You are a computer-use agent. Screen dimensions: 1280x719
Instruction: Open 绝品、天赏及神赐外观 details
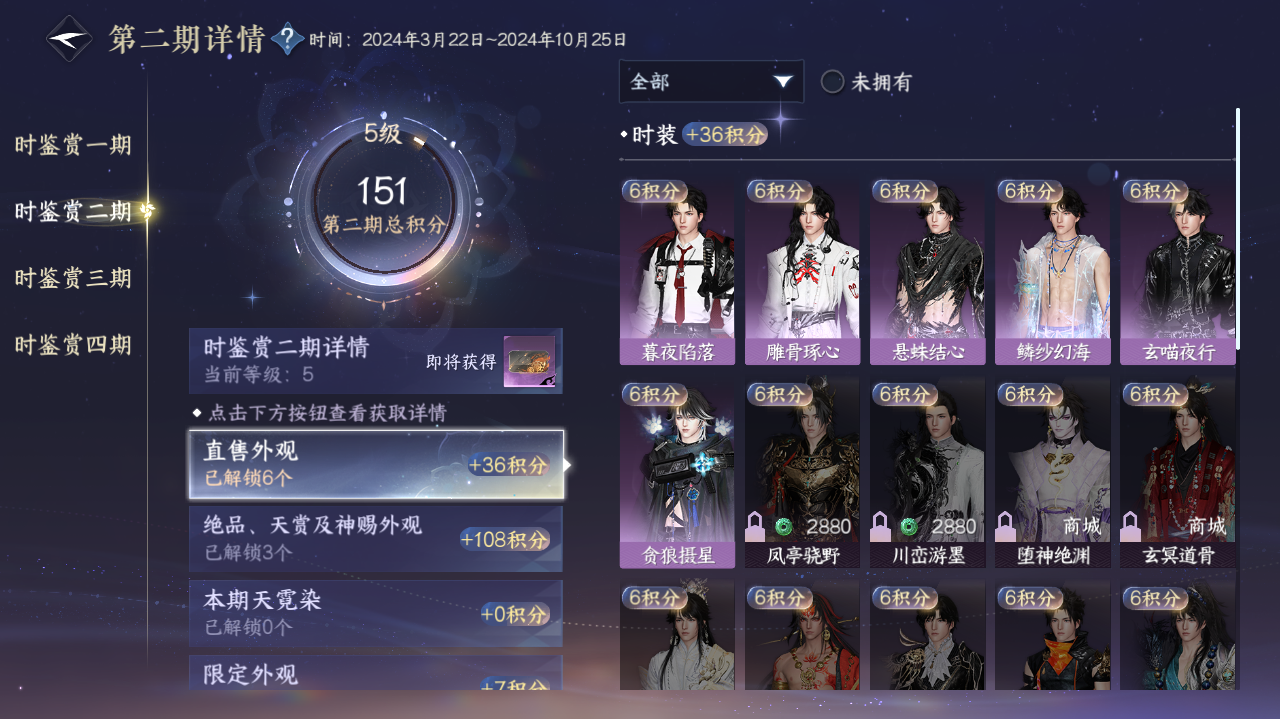pyautogui.click(x=376, y=539)
